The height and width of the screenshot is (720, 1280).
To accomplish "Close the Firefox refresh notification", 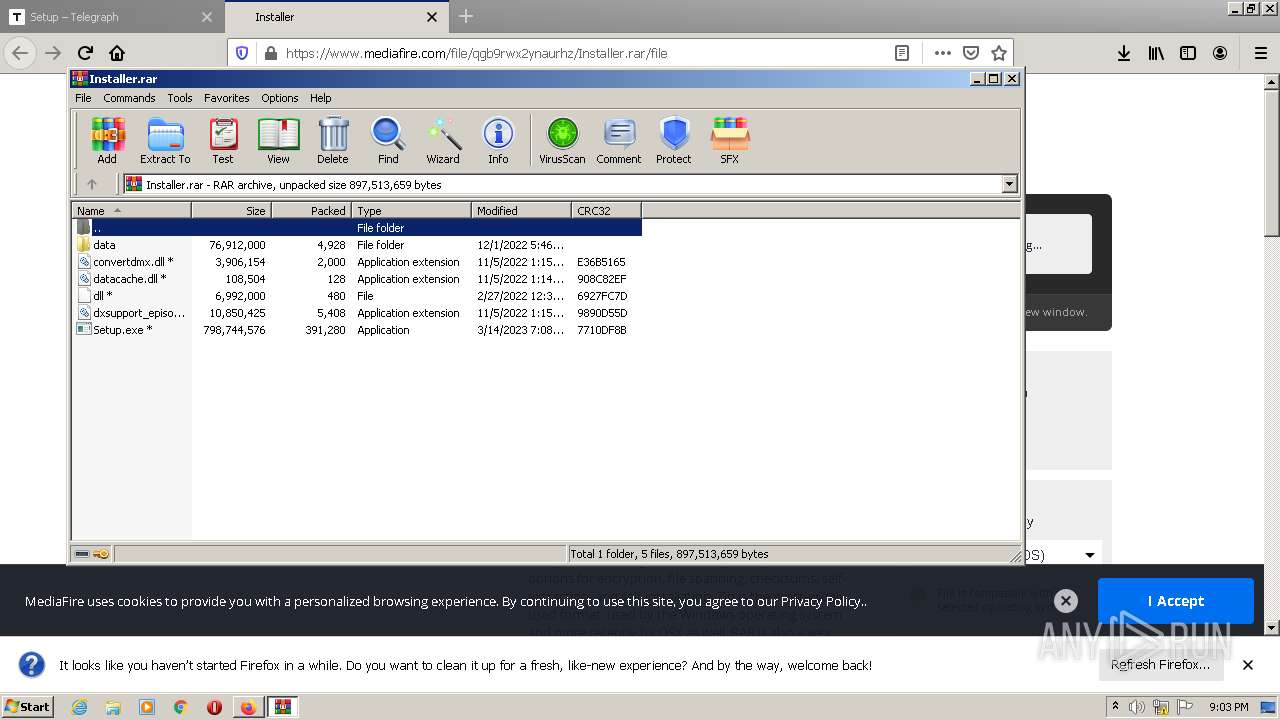I will 1248,664.
